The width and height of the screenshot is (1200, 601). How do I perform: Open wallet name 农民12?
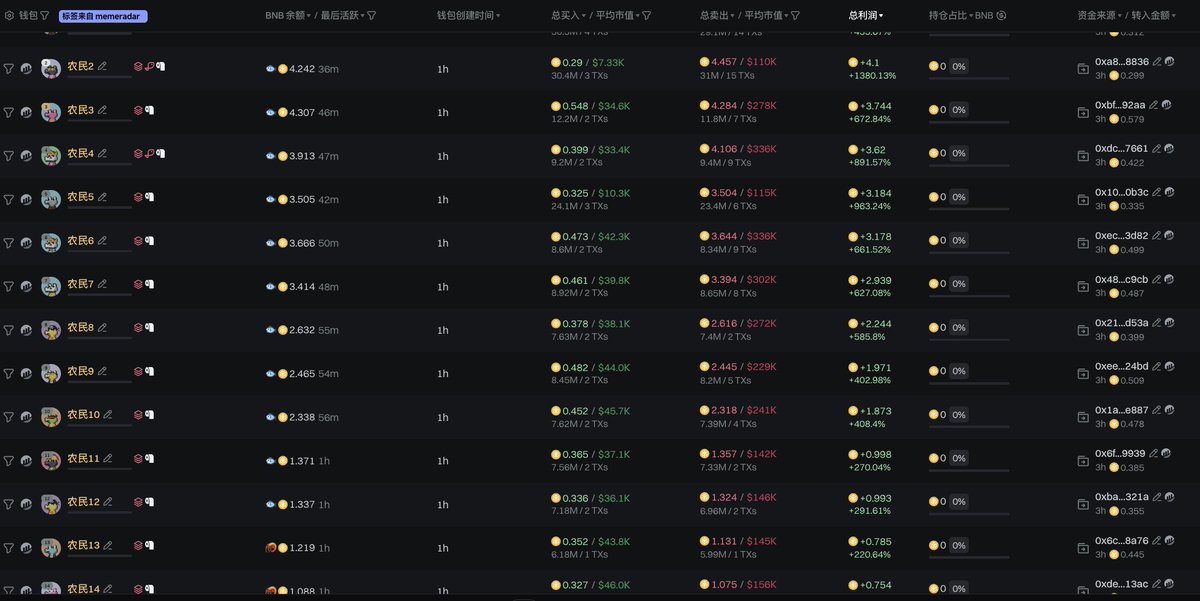point(83,502)
